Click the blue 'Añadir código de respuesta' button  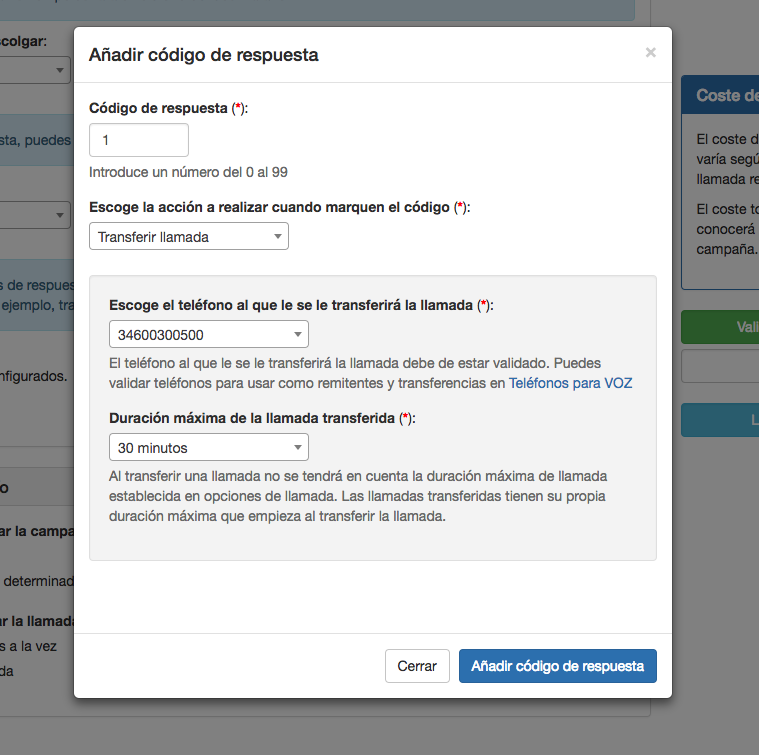click(x=557, y=665)
